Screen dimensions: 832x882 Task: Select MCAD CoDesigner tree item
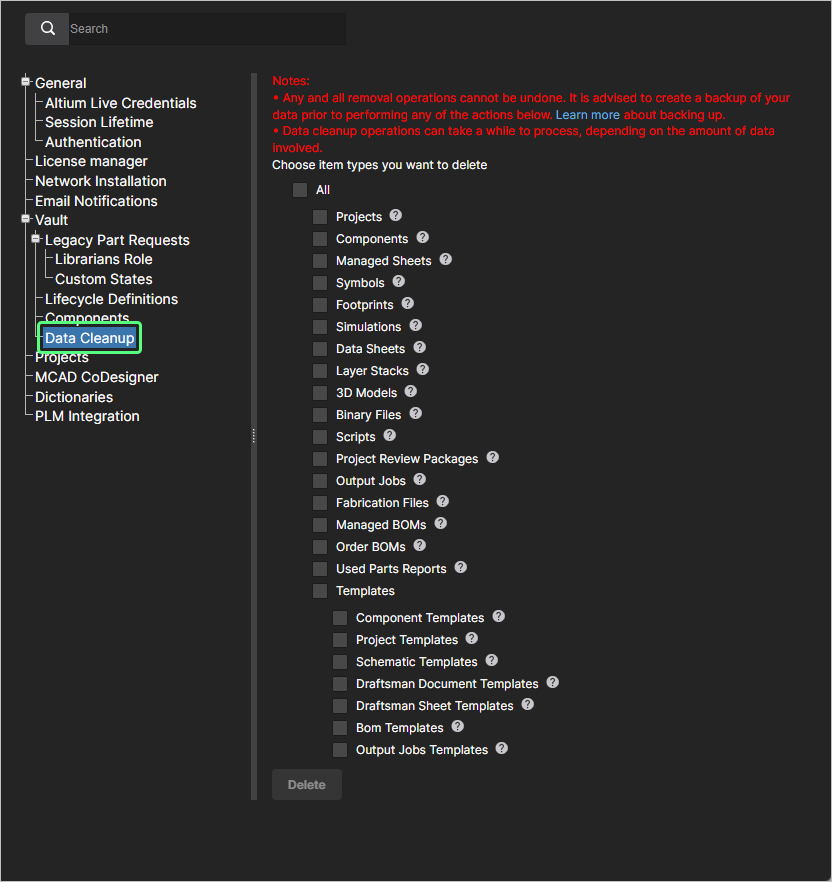coord(96,377)
